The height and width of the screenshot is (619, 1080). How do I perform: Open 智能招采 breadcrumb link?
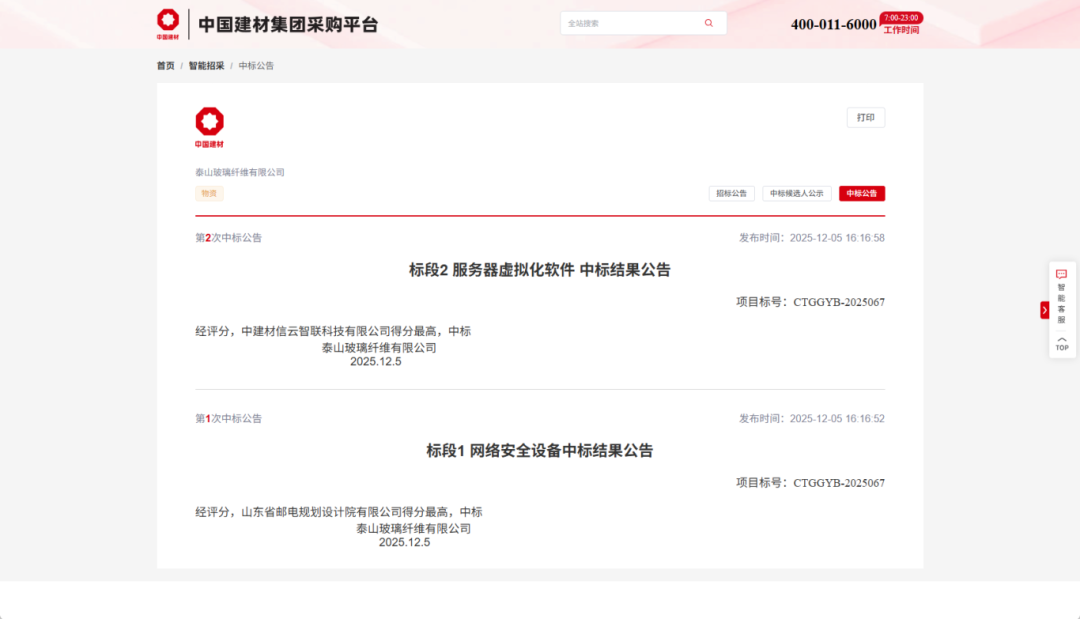click(206, 66)
